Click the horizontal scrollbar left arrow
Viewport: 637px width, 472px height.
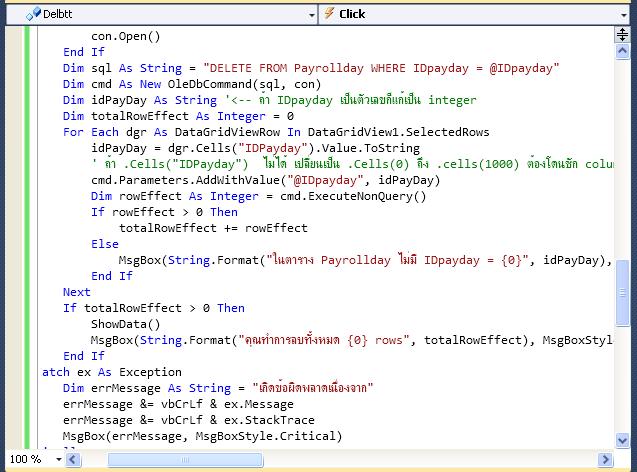click(73, 459)
